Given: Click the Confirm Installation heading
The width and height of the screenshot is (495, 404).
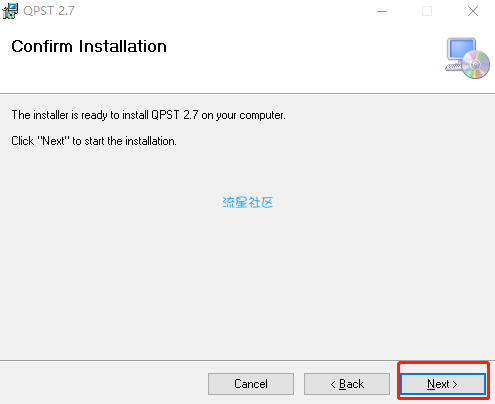Looking at the screenshot, I should (x=89, y=46).
